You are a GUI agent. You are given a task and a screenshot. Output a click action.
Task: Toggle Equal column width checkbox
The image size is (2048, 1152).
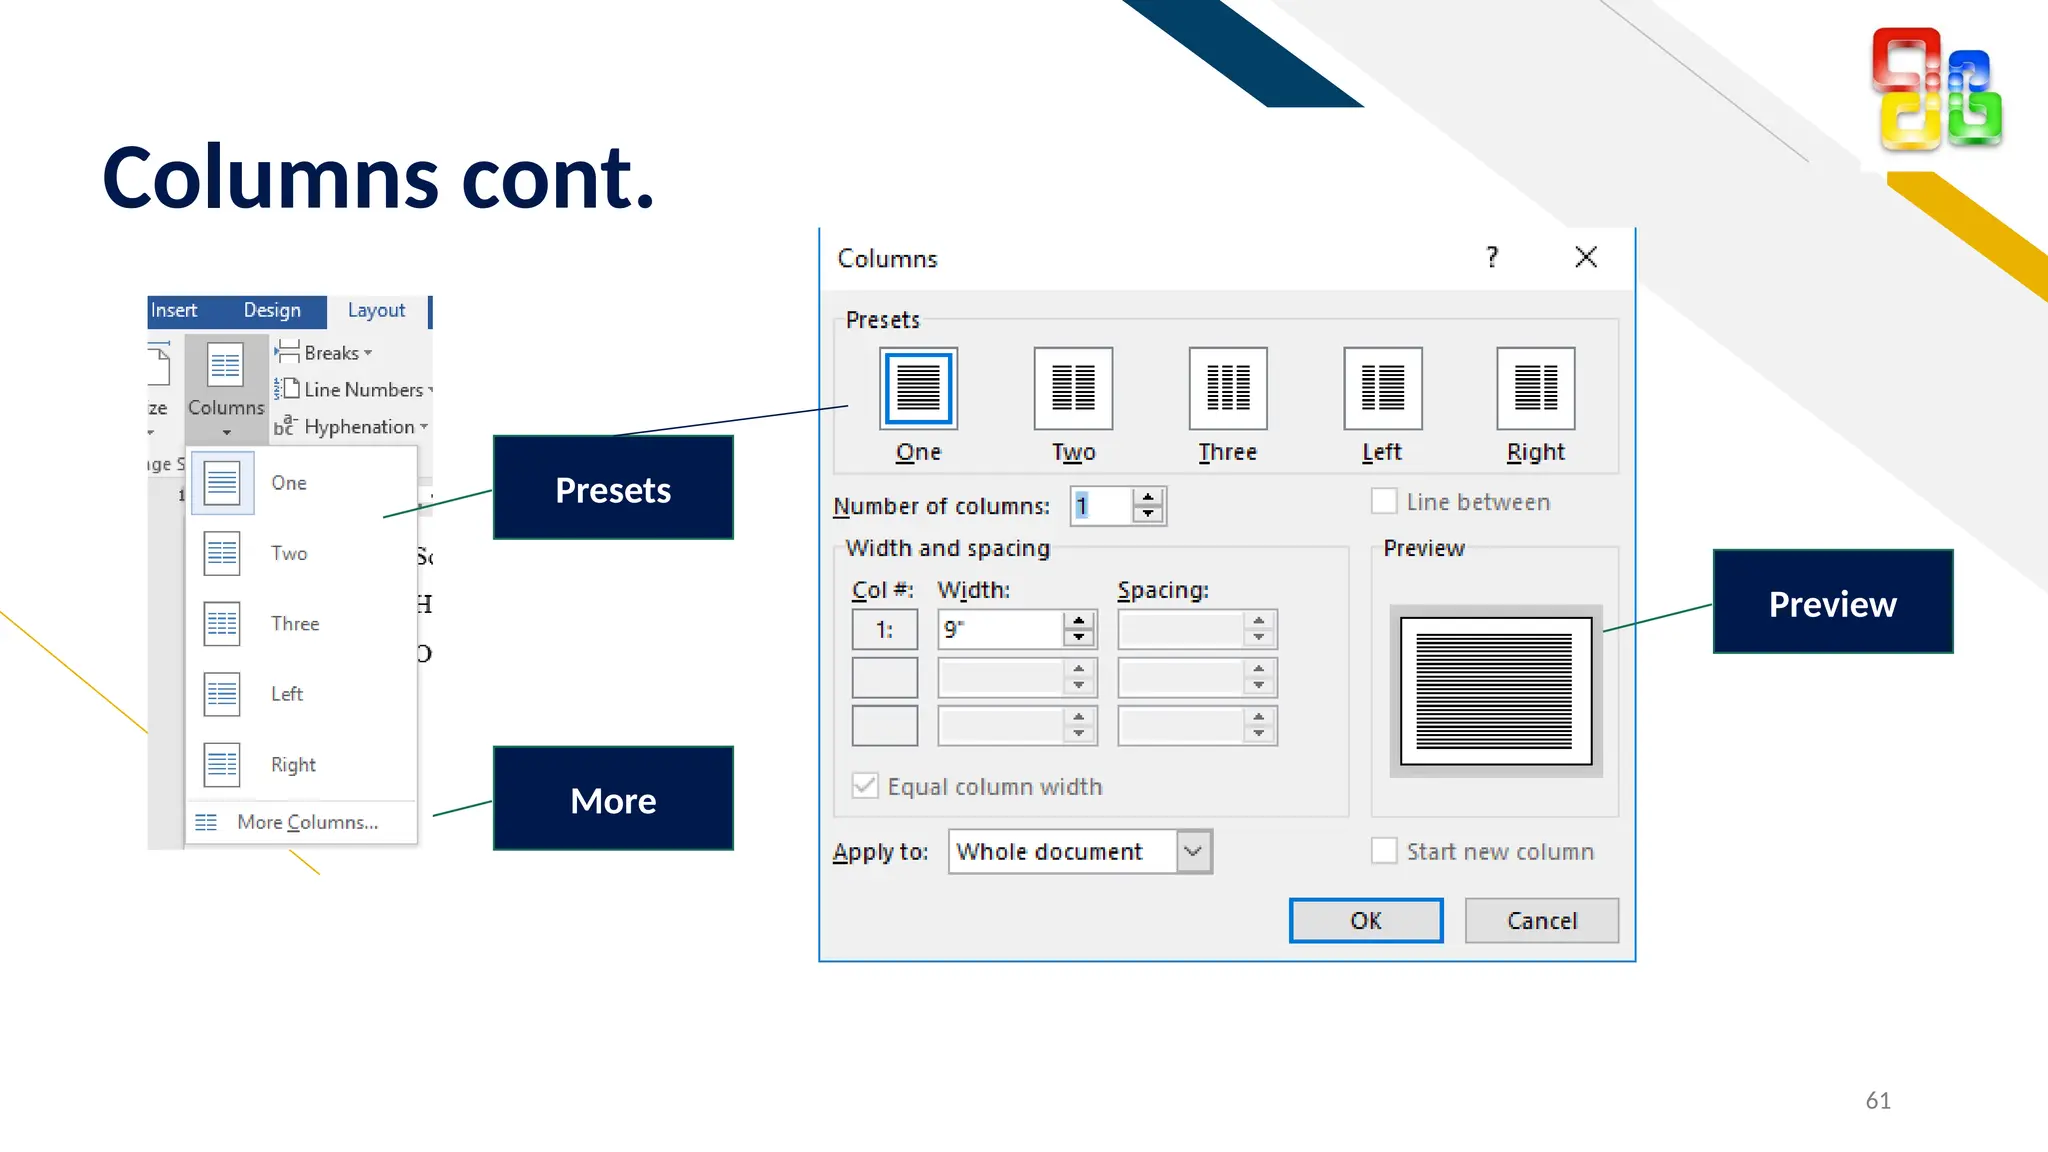pyautogui.click(x=865, y=786)
